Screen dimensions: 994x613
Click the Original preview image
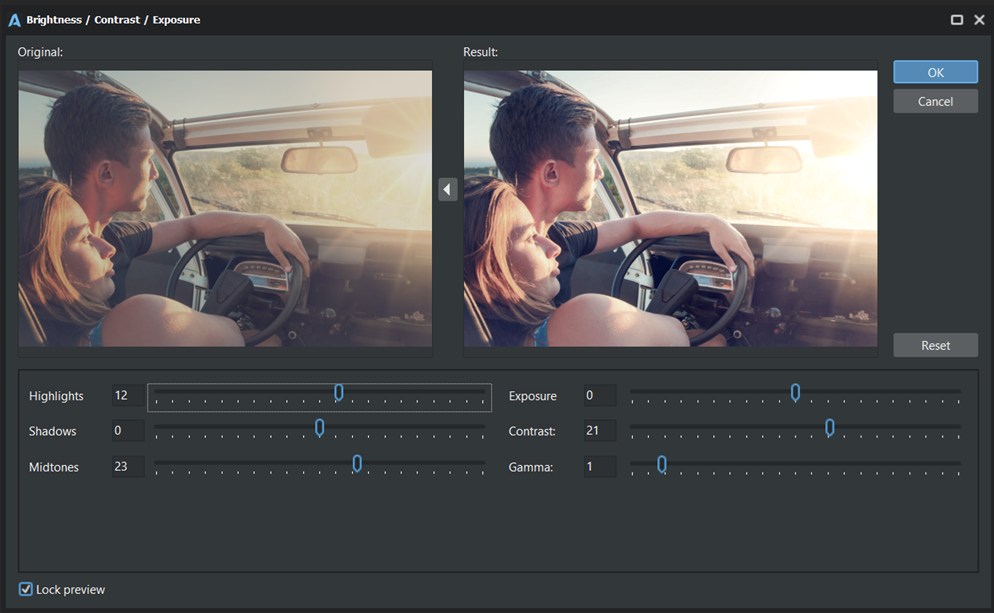(225, 208)
